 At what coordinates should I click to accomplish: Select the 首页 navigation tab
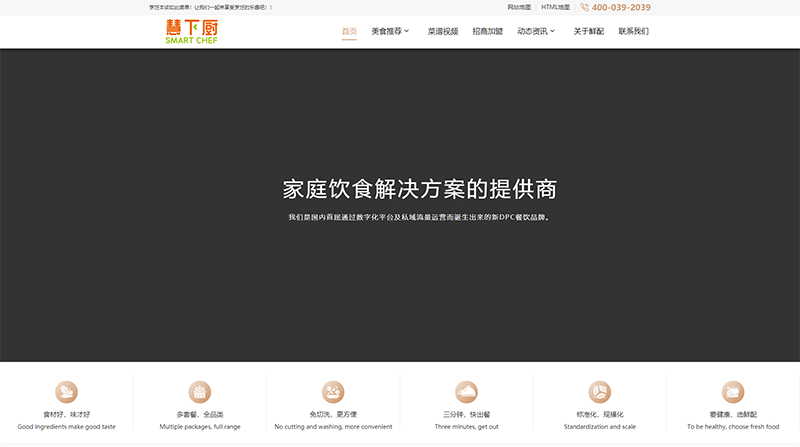[x=349, y=31]
